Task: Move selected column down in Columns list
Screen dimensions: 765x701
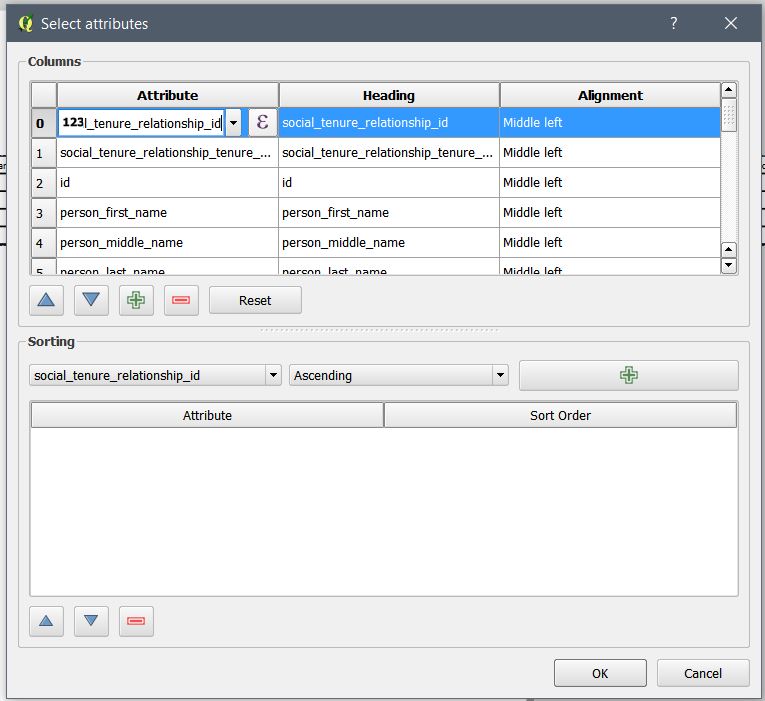Action: 91,301
